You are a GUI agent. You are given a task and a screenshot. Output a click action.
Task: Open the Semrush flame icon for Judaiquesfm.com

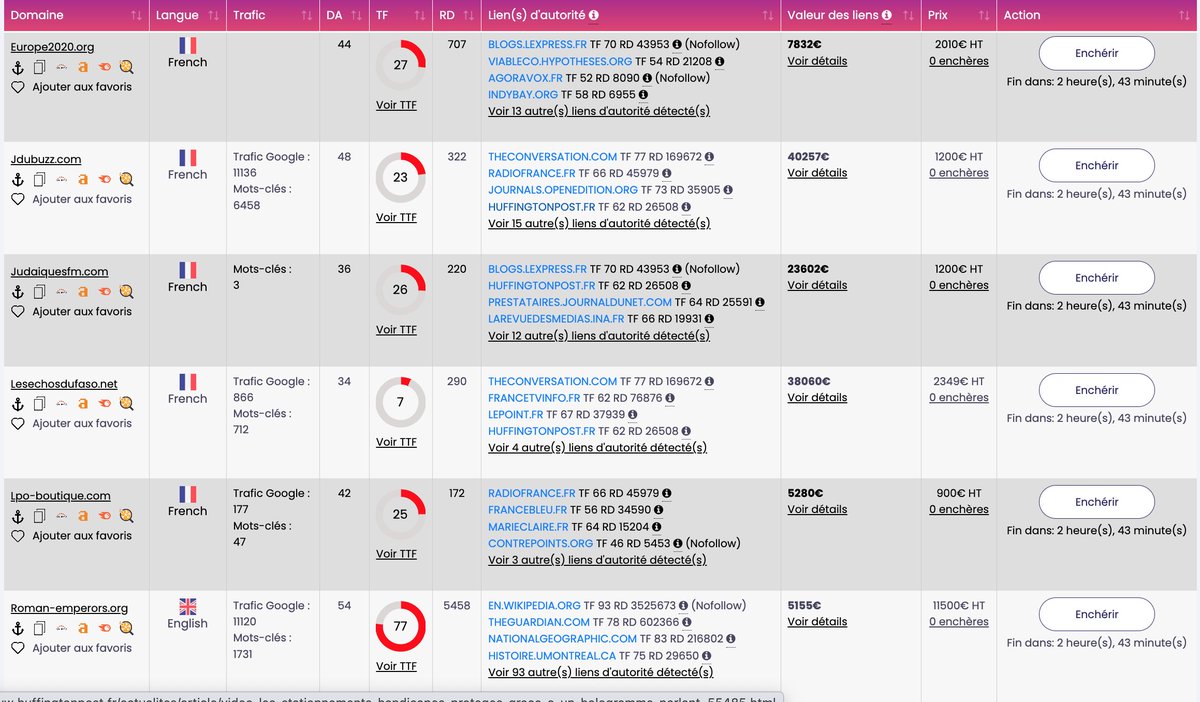[105, 291]
